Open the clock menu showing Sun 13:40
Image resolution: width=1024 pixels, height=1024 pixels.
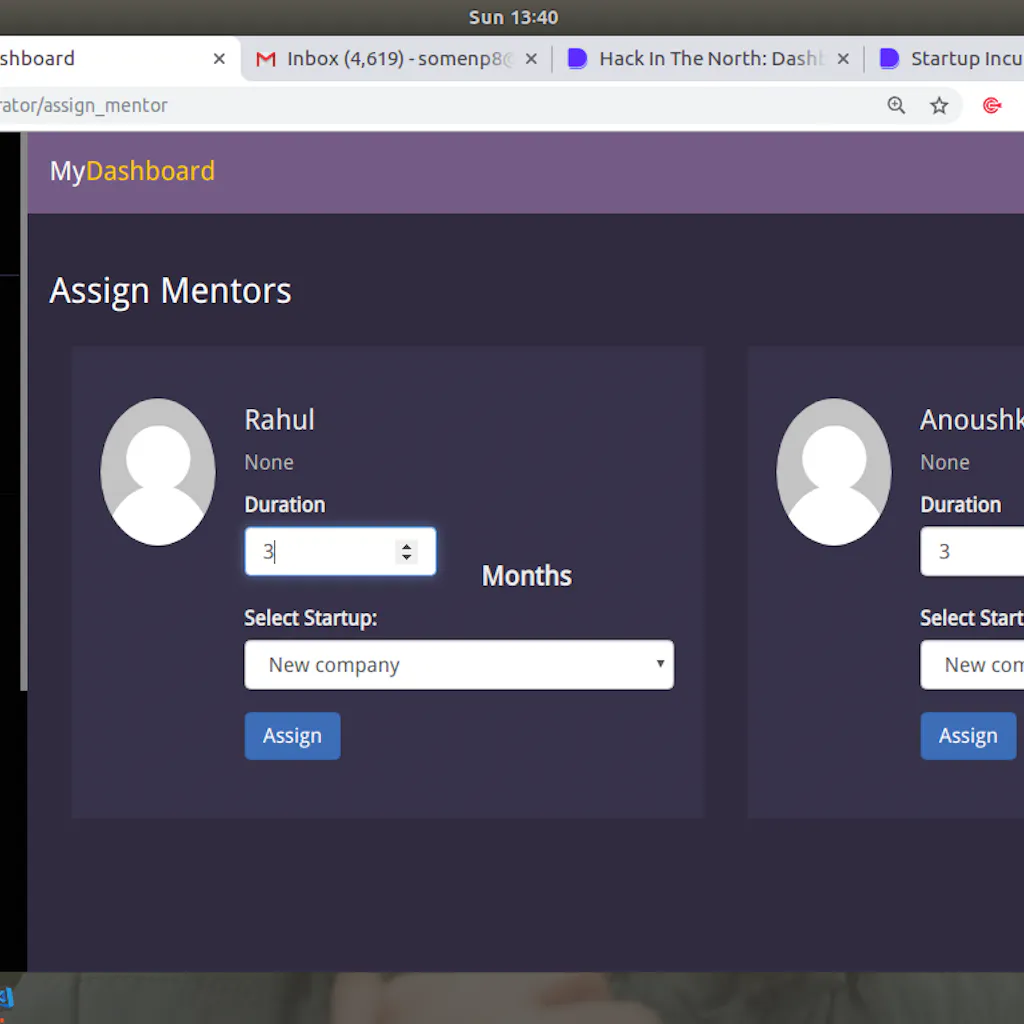click(513, 17)
